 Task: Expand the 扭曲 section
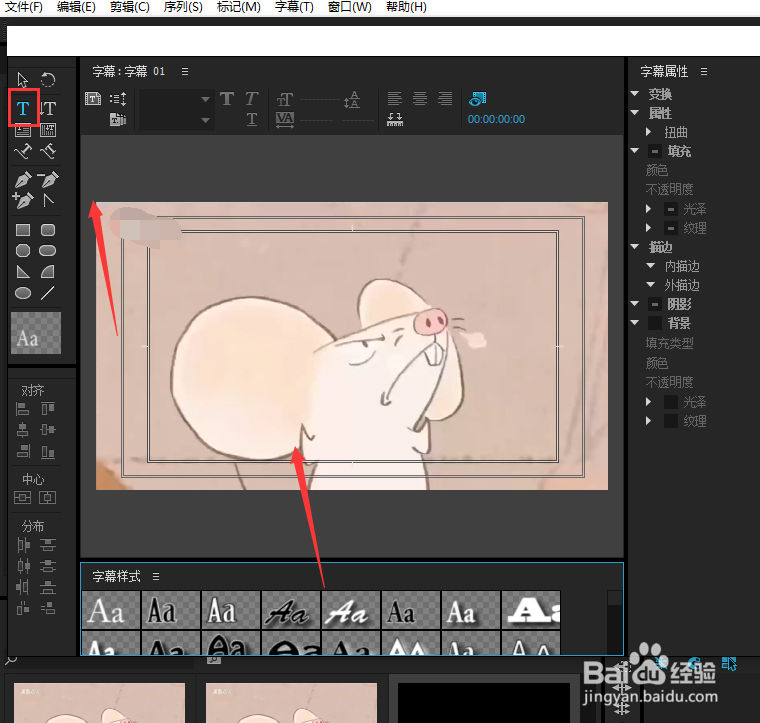point(649,131)
